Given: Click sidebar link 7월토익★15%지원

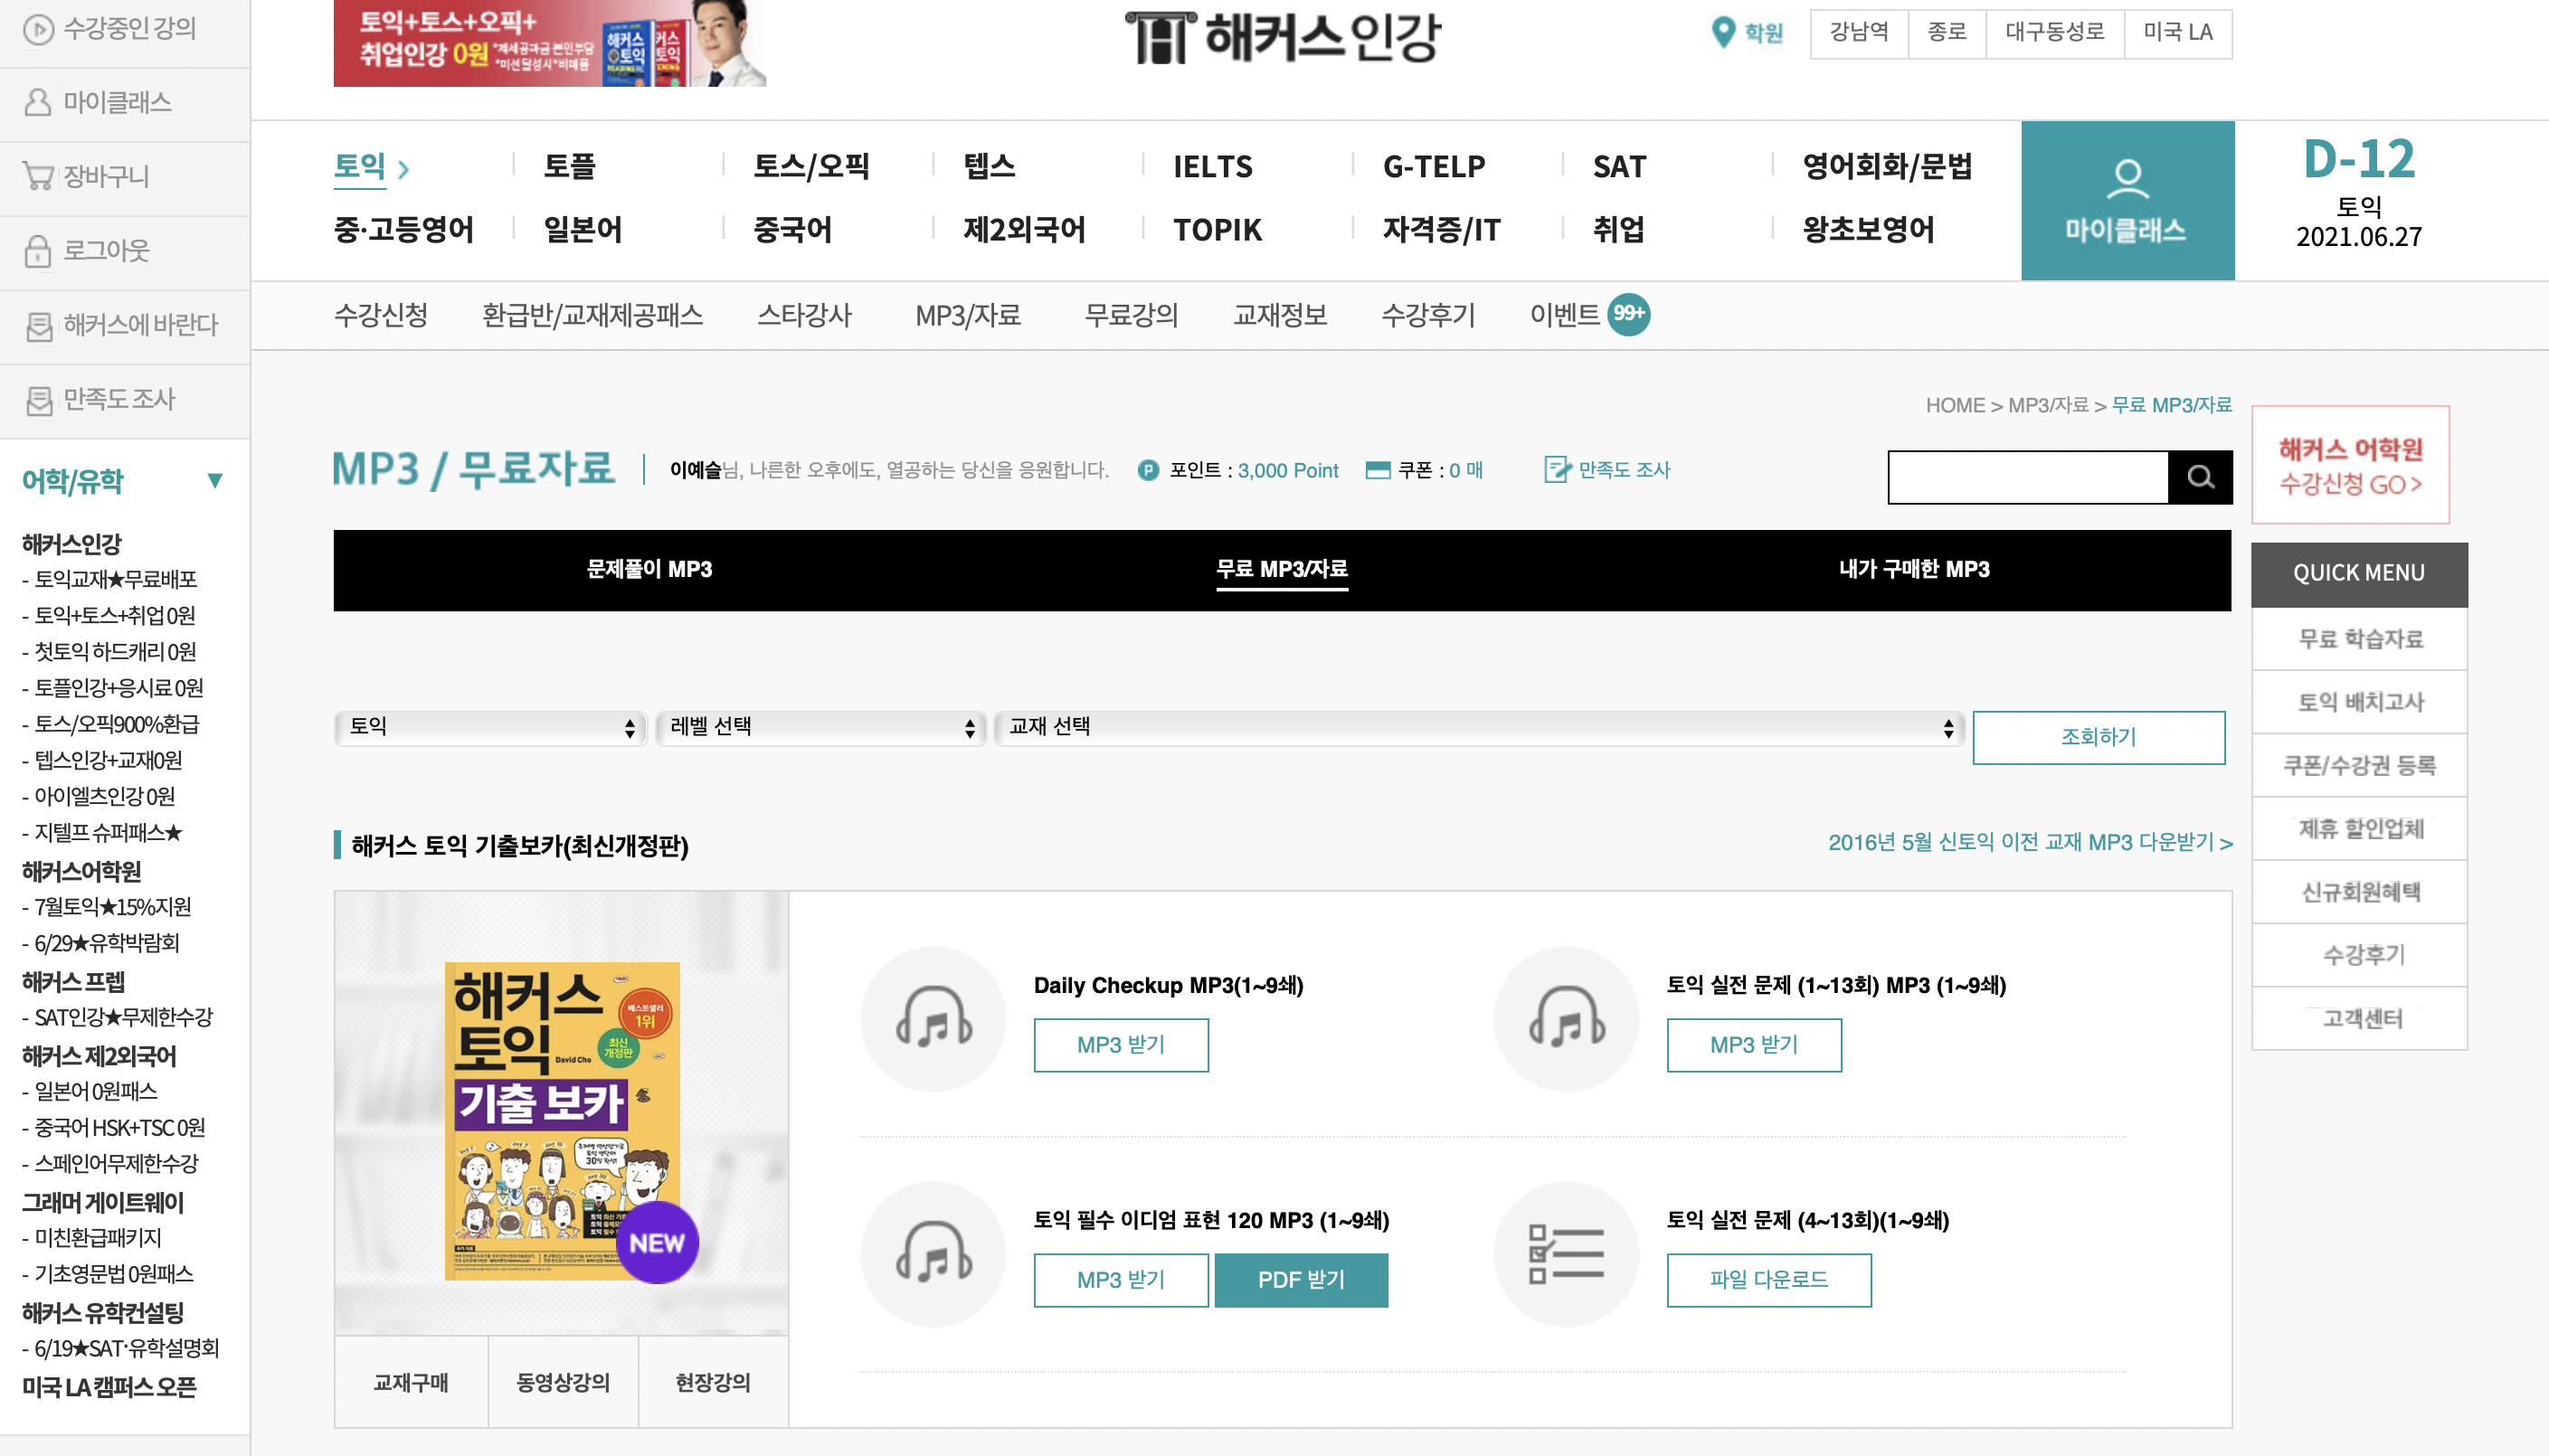Looking at the screenshot, I should (x=113, y=908).
